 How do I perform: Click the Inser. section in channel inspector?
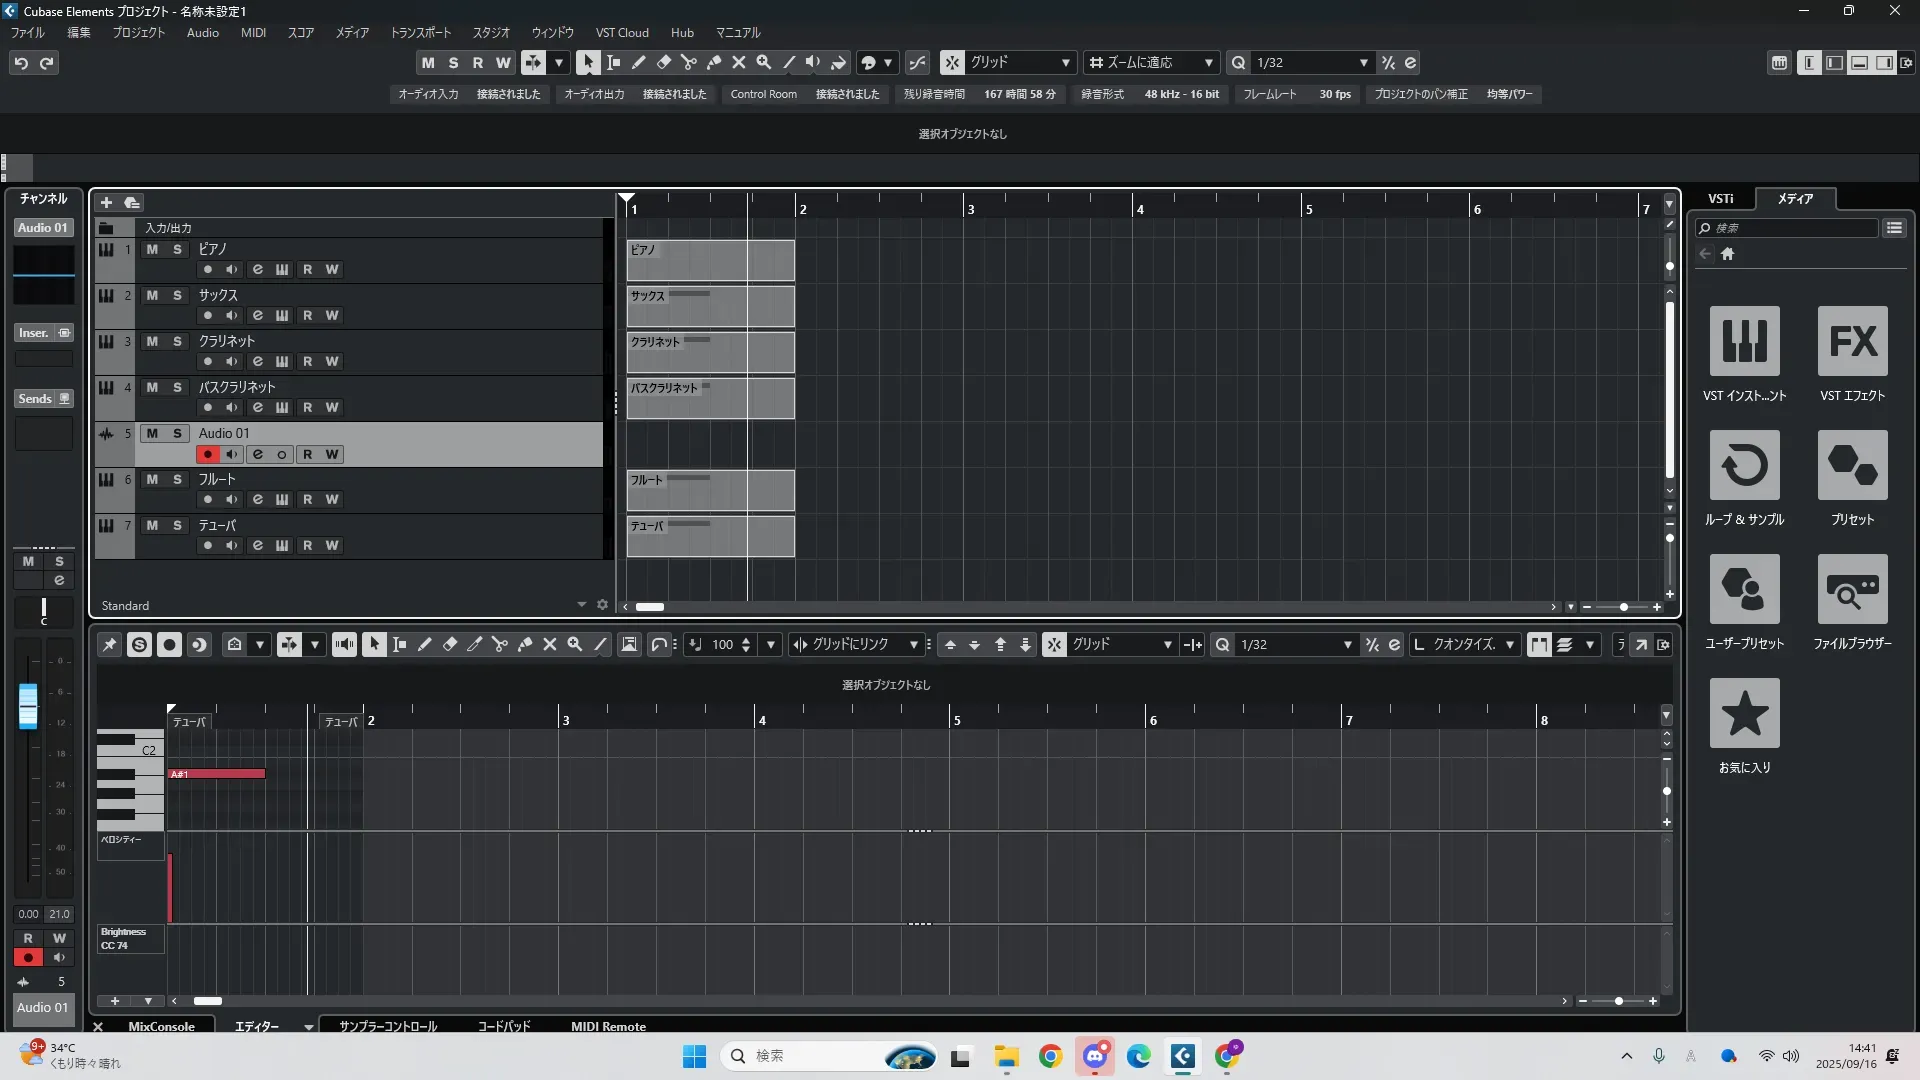pyautogui.click(x=34, y=333)
